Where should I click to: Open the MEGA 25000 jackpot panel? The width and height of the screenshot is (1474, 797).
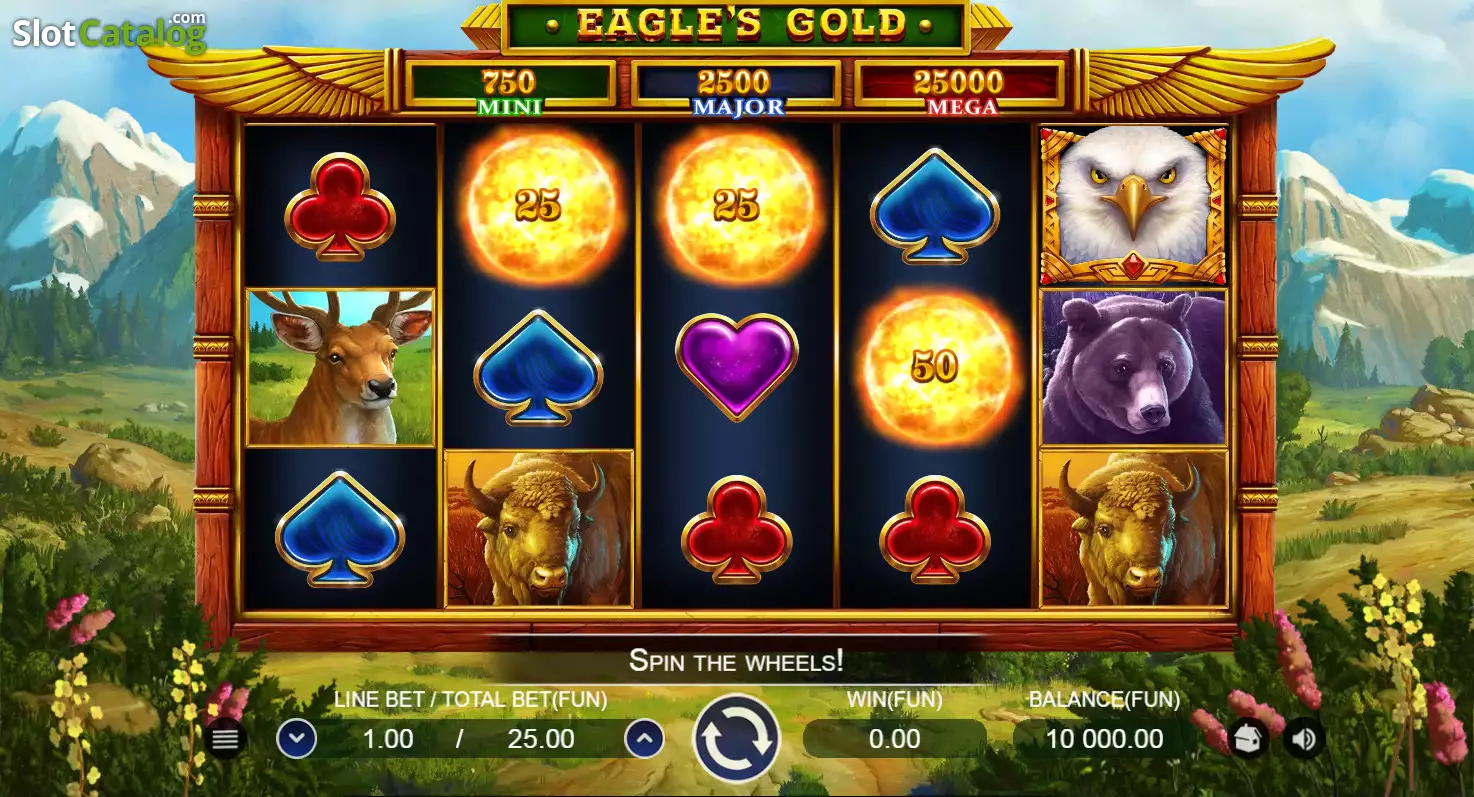pos(960,88)
